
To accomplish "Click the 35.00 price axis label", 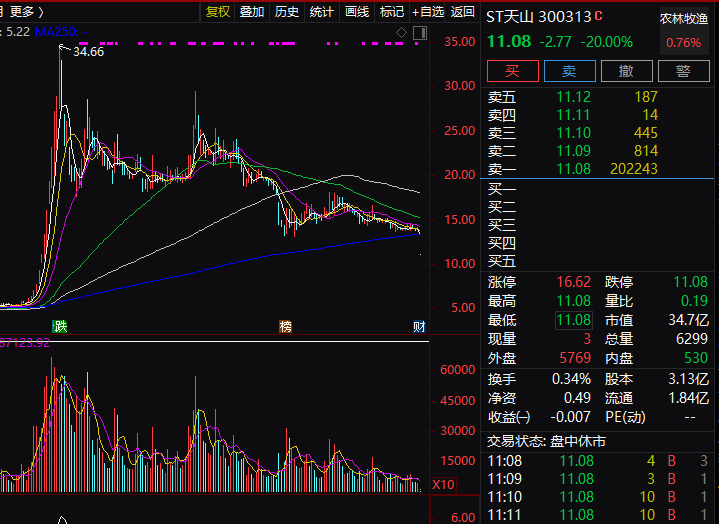I will [459, 42].
